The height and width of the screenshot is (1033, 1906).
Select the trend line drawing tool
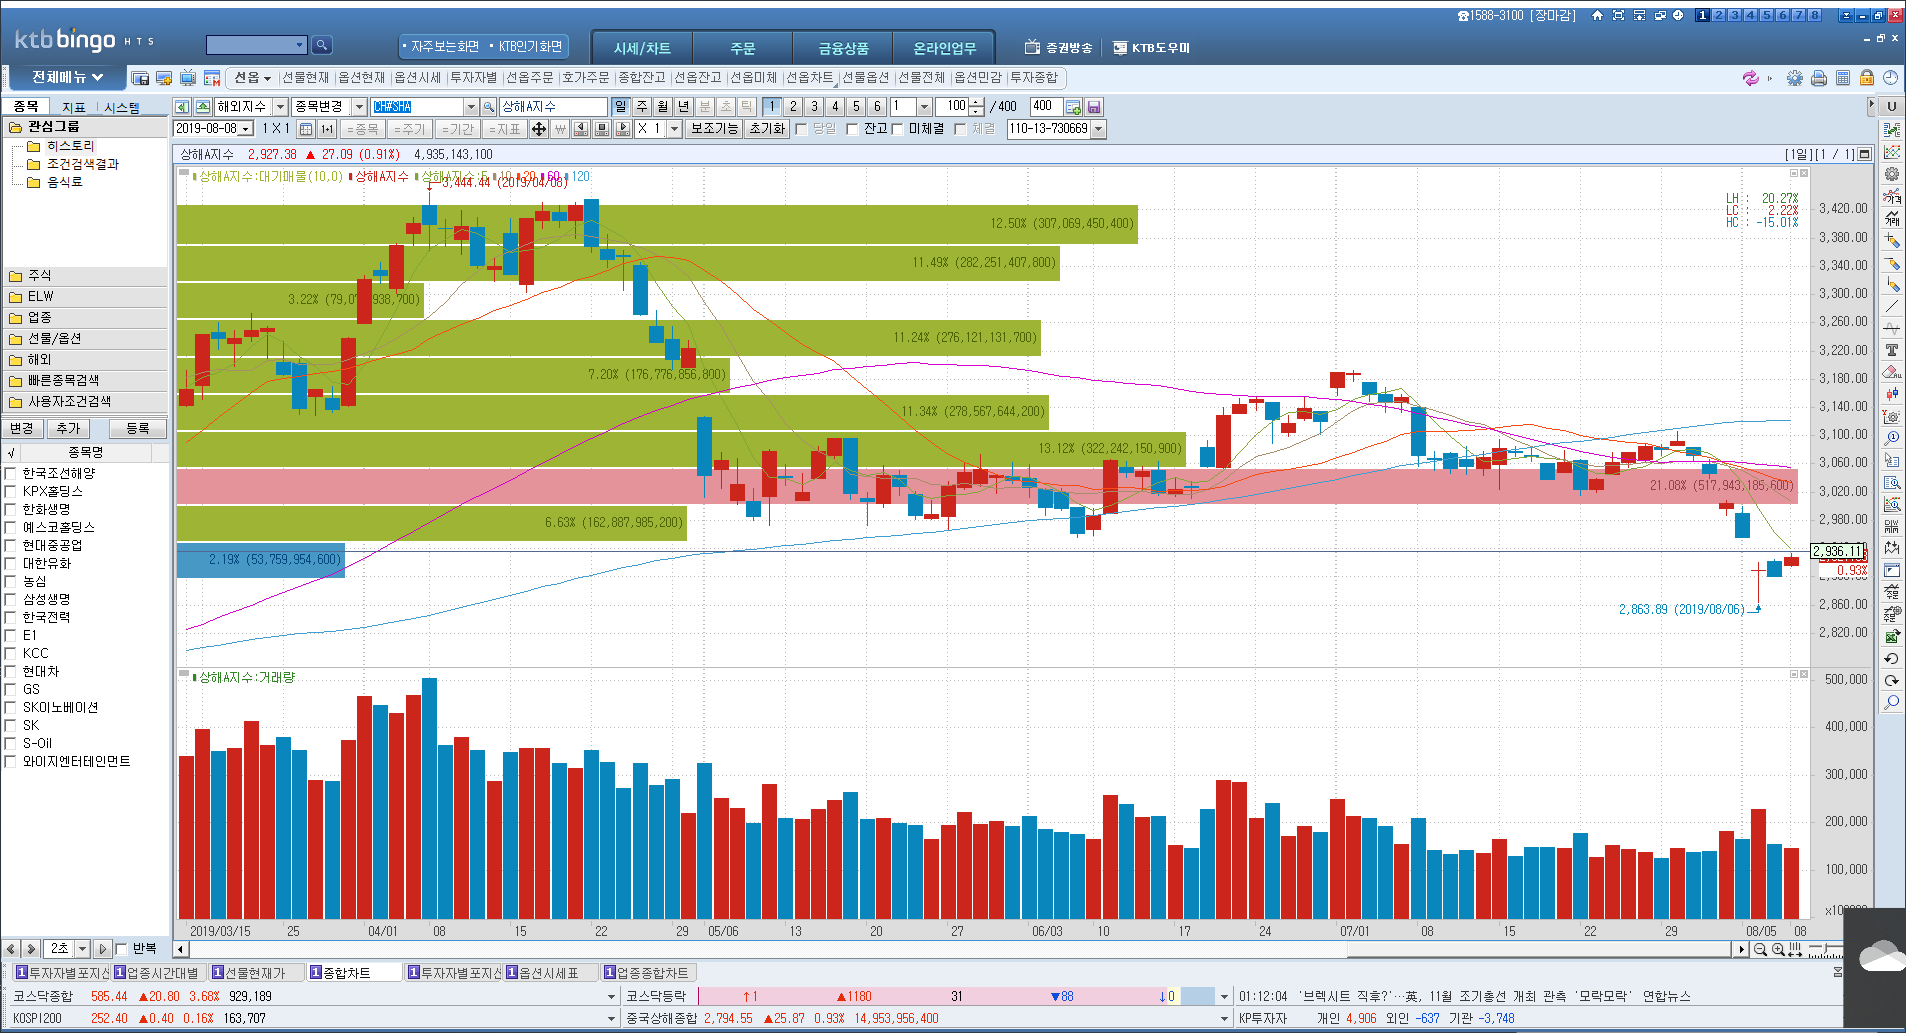pos(1892,307)
